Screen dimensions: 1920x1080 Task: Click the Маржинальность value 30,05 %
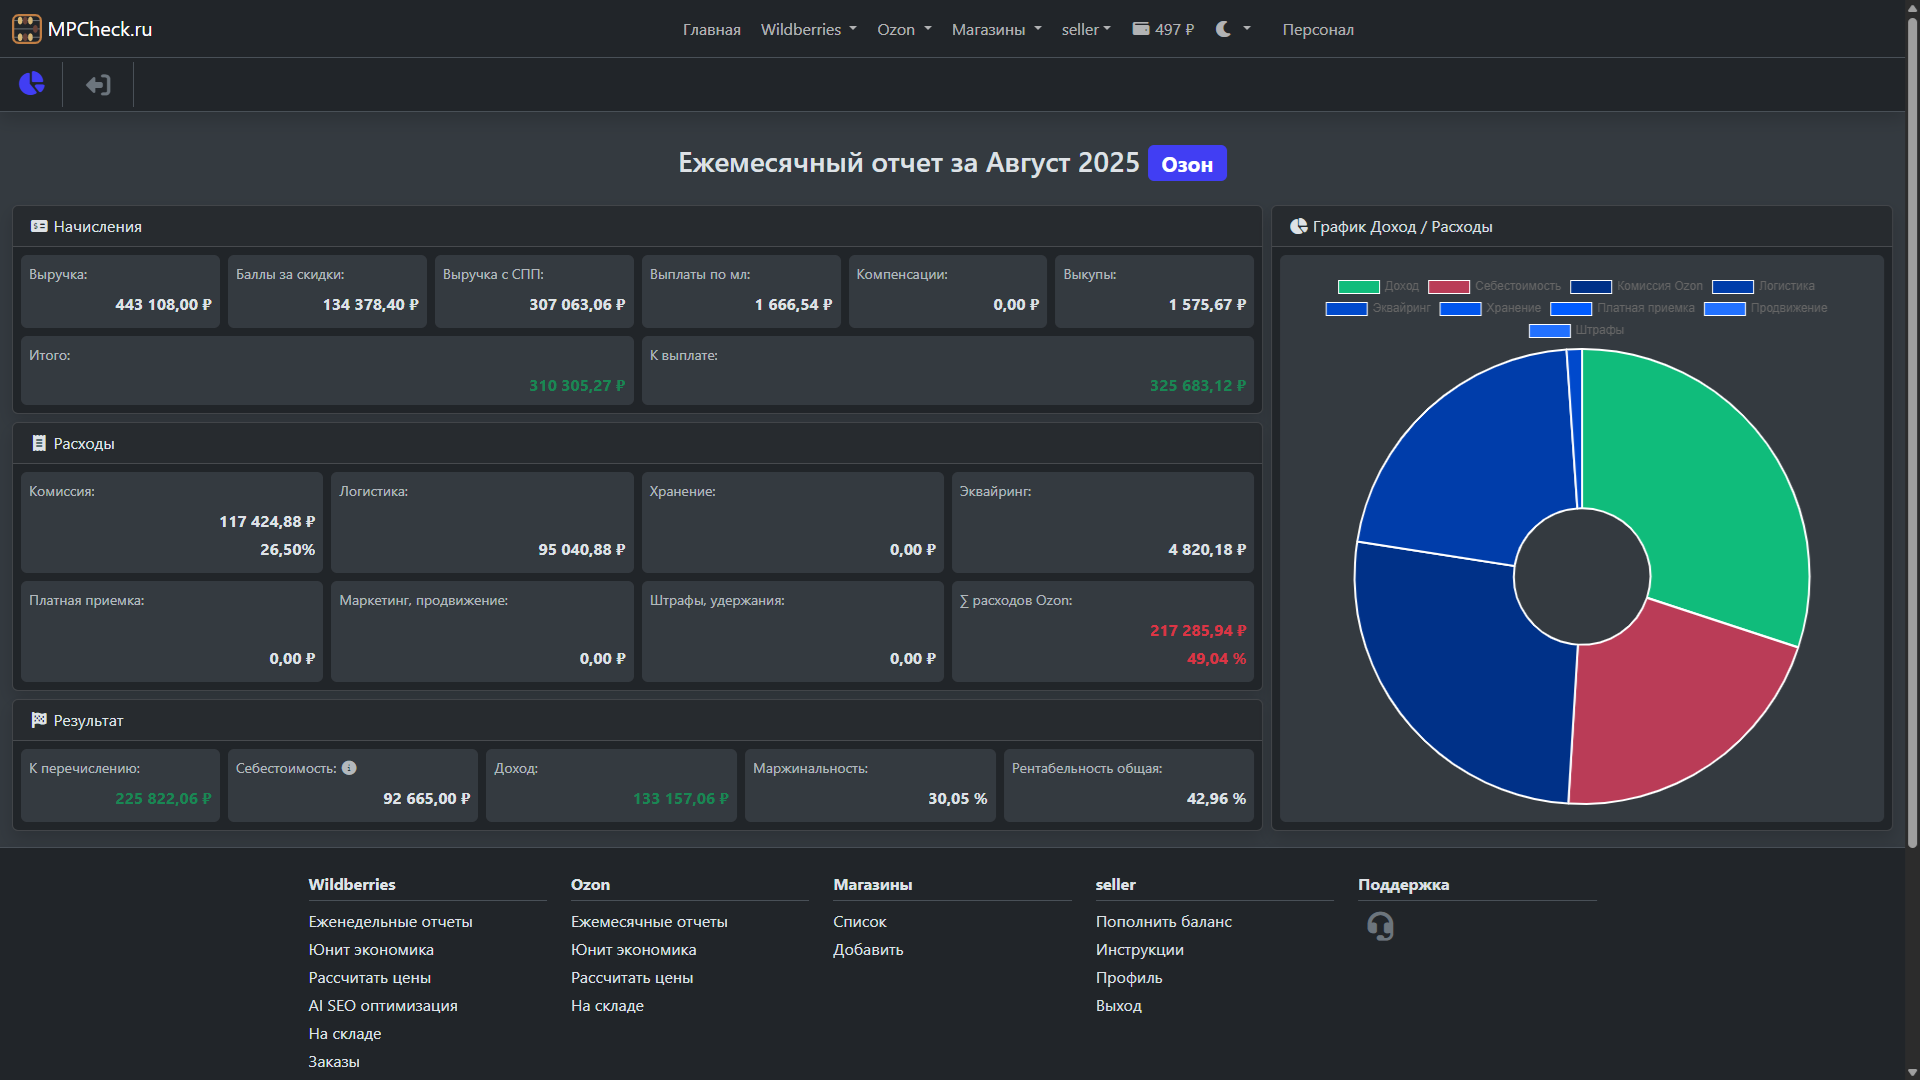pyautogui.click(x=957, y=798)
